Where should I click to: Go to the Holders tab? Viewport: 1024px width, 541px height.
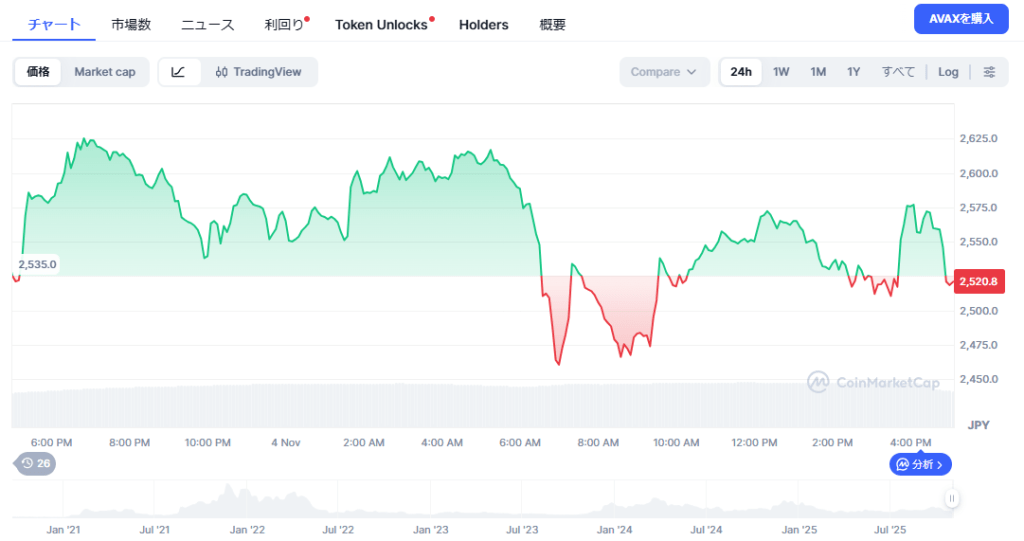[483, 25]
